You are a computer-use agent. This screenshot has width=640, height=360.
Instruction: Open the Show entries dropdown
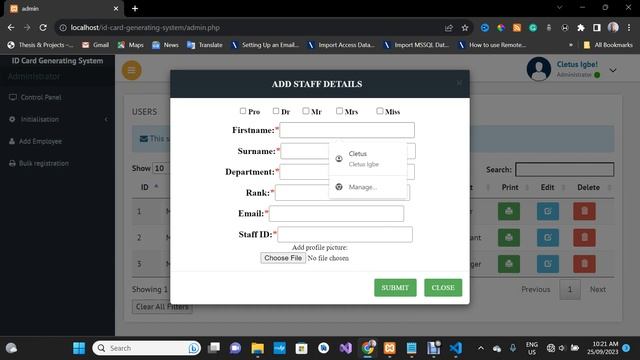(160, 169)
